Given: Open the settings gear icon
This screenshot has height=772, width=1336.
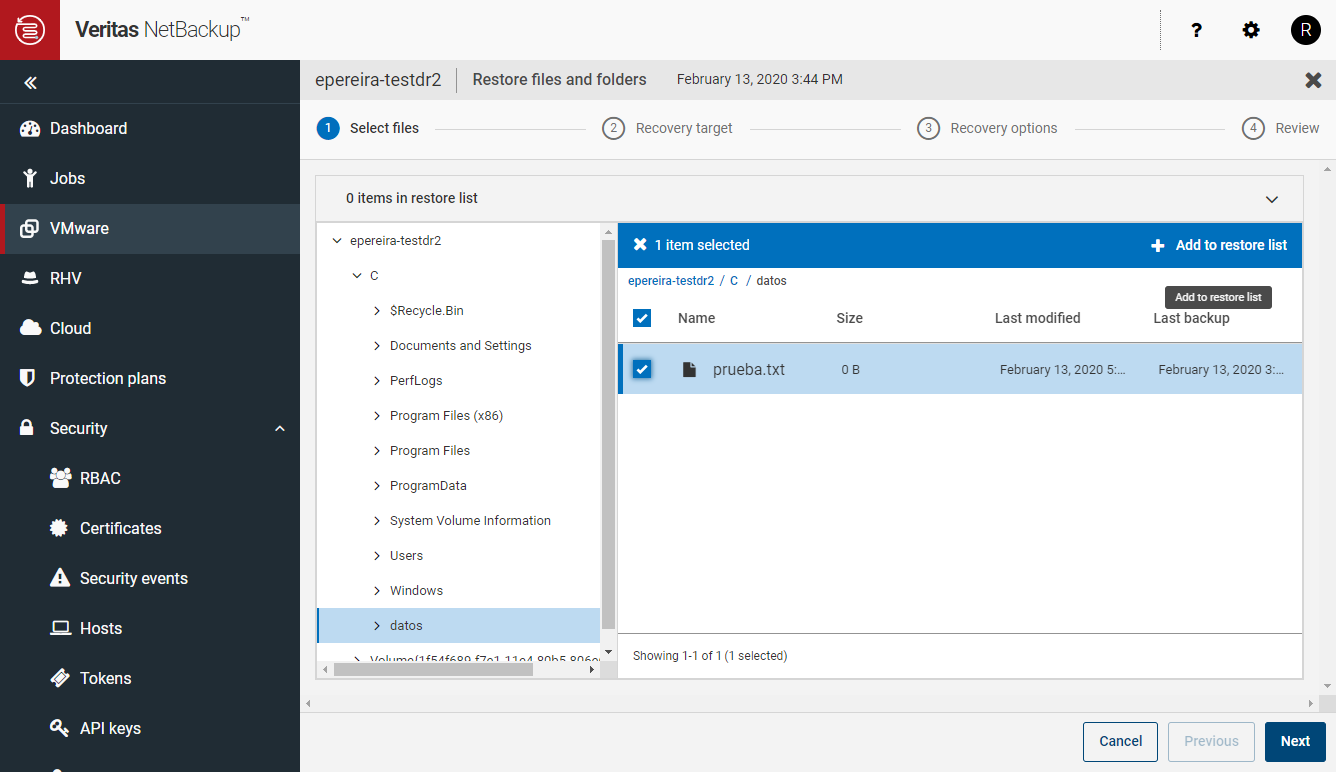Looking at the screenshot, I should click(x=1251, y=30).
